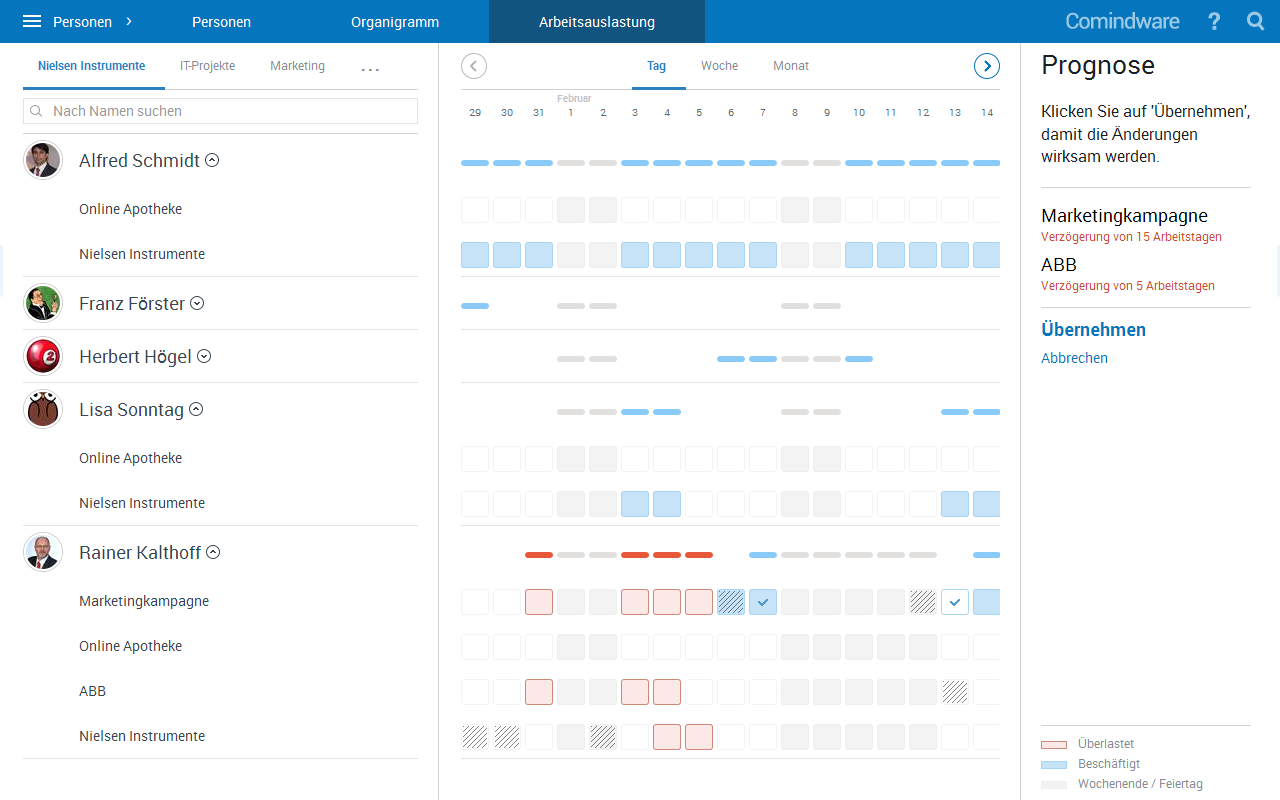Click Franz Förster's avatar
This screenshot has height=800, width=1280.
[x=43, y=303]
